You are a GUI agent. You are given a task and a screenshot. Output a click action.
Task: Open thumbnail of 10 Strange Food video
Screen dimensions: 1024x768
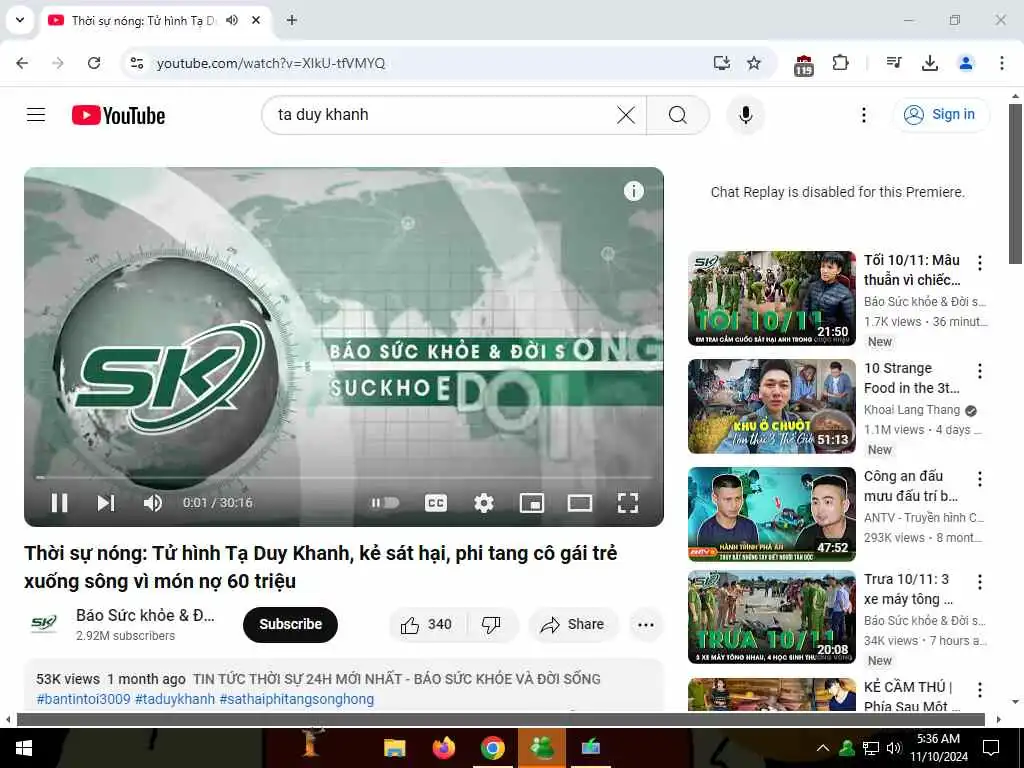click(771, 406)
